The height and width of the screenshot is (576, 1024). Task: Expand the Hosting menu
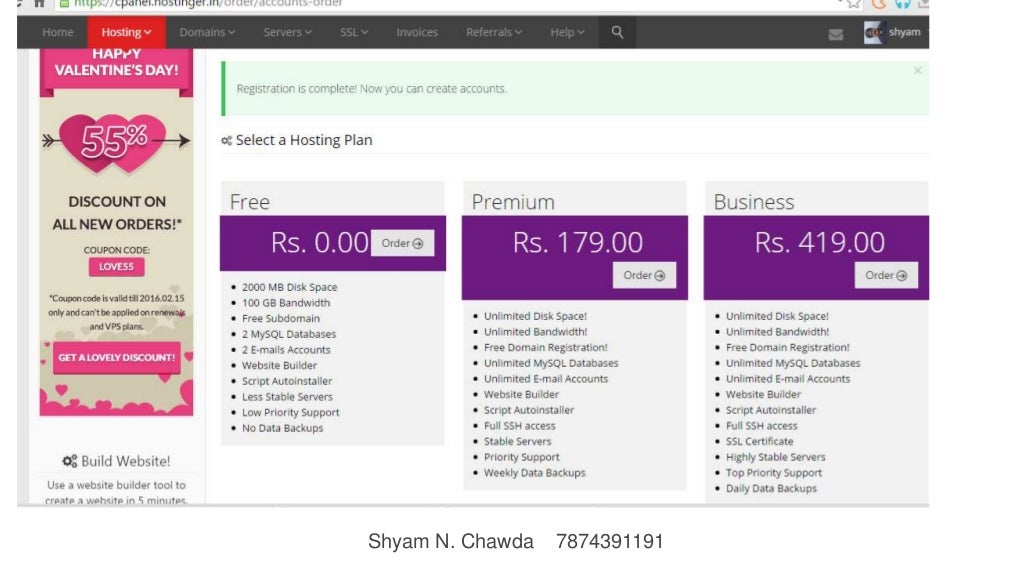tap(126, 32)
